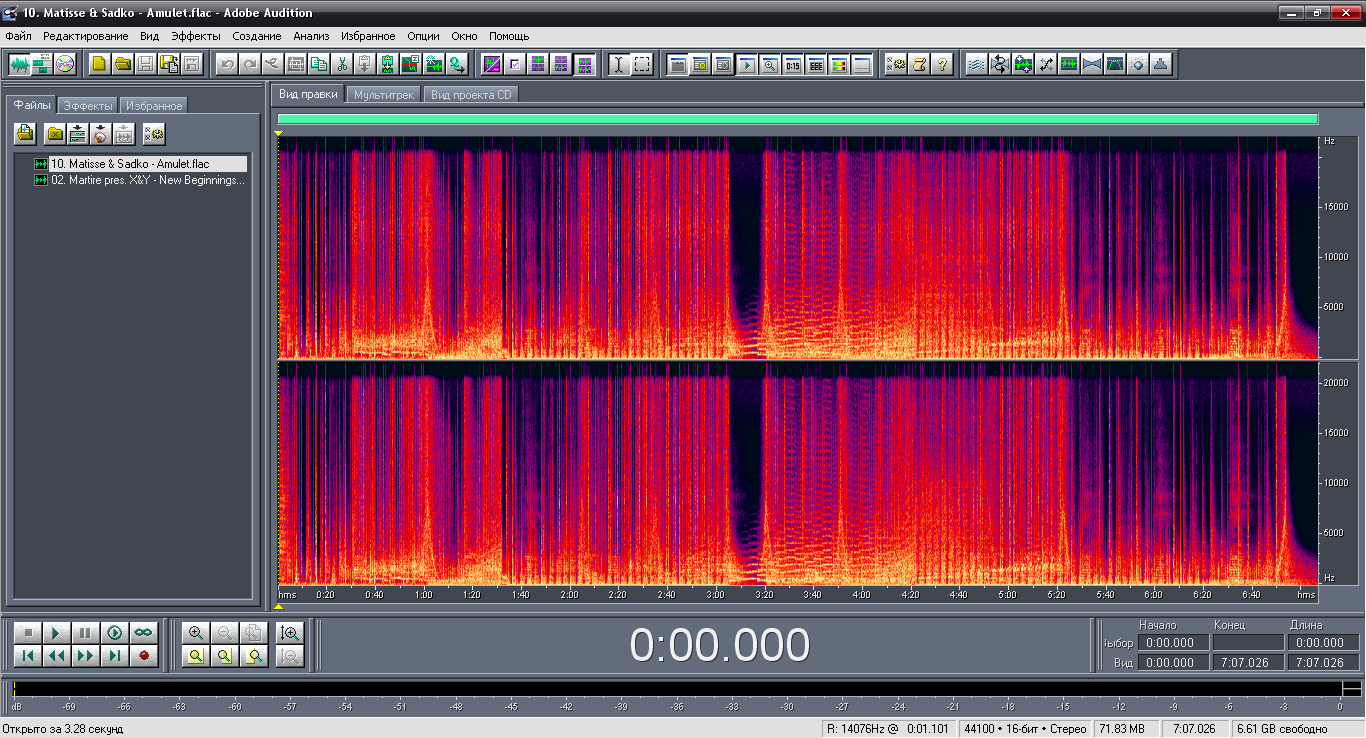Click the import file icon in Files panel
Screen dimensions: 1366x738
(x=25, y=133)
